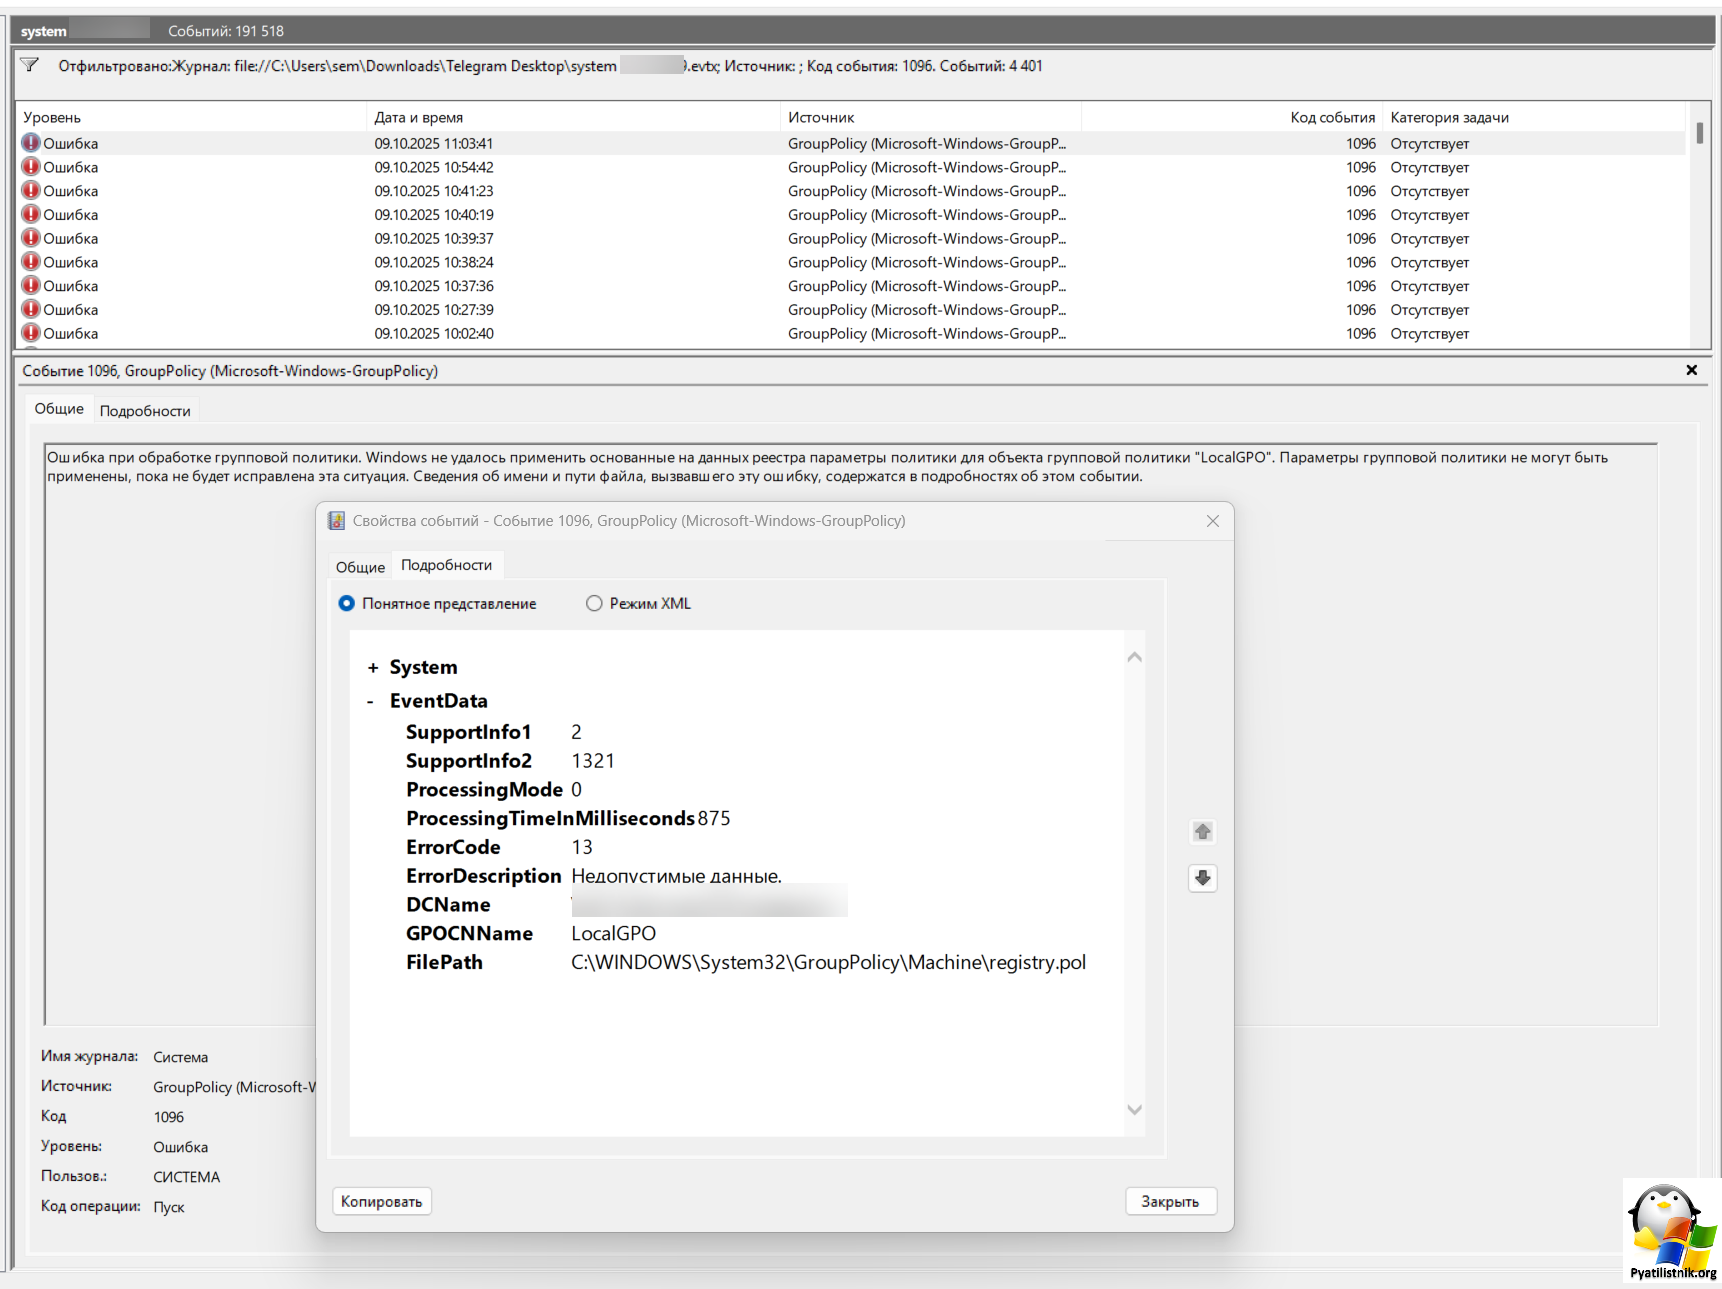Collapse the EventData node
1722x1289 pixels.
[371, 702]
